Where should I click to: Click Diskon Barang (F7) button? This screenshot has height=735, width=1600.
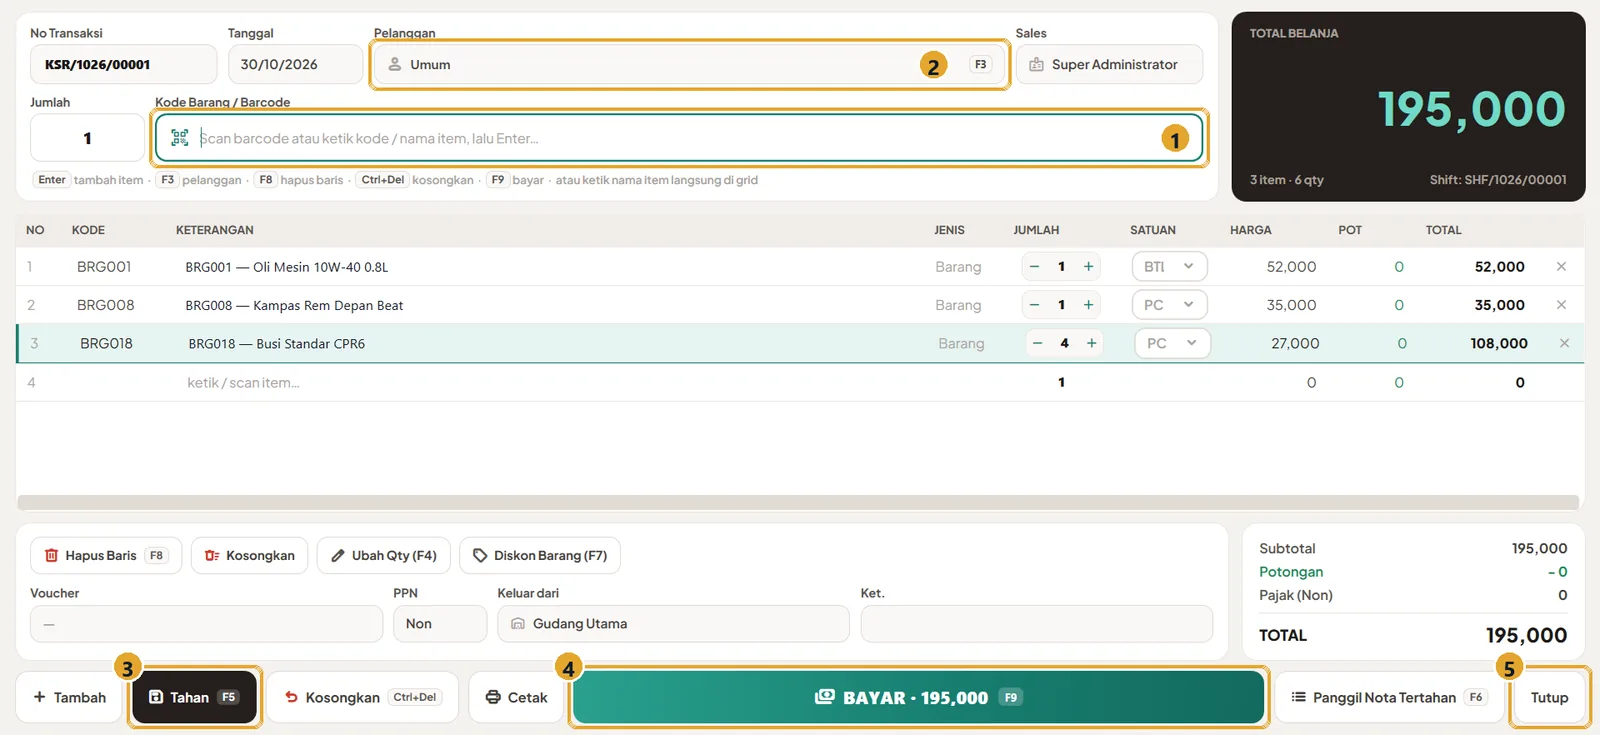pos(540,556)
